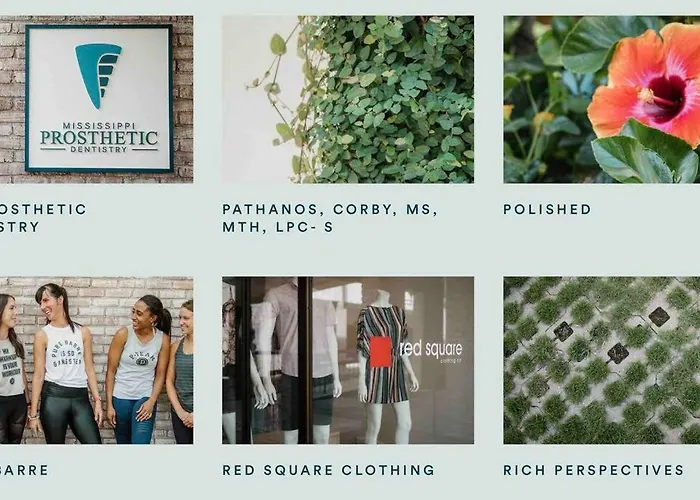Open the Red Square storefront mannequin image

coord(348,360)
